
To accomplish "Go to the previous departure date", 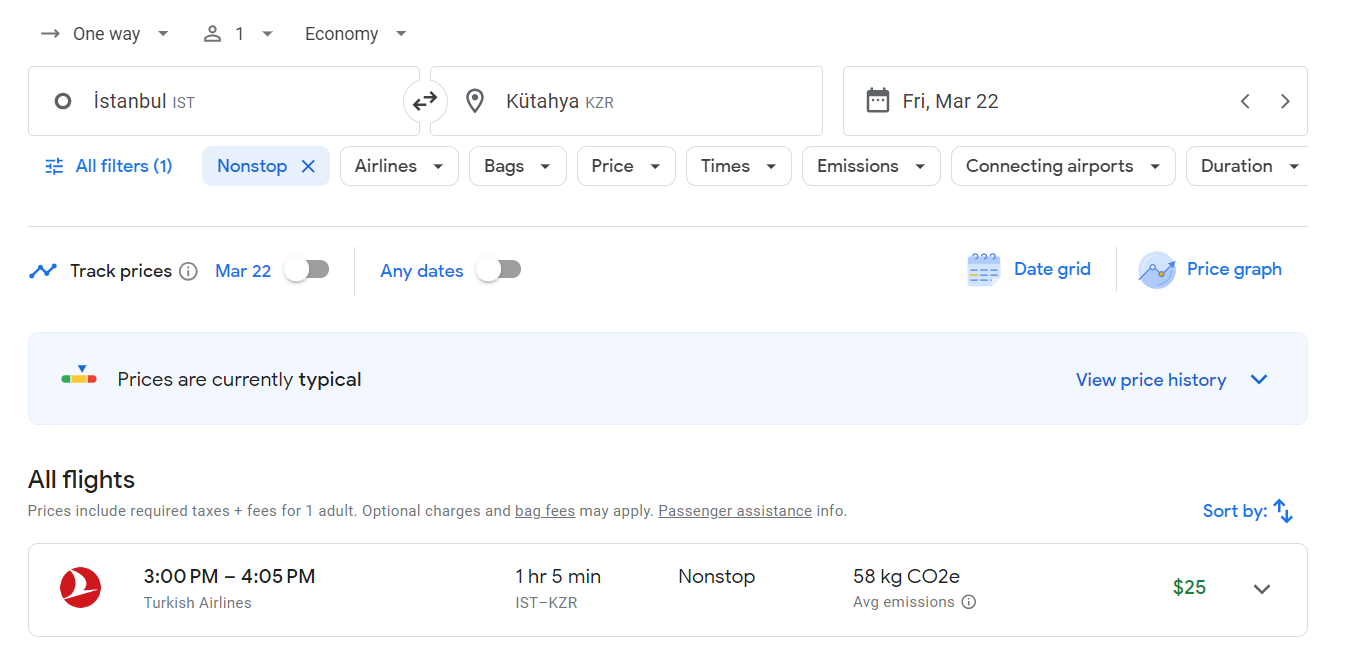I will [1245, 101].
